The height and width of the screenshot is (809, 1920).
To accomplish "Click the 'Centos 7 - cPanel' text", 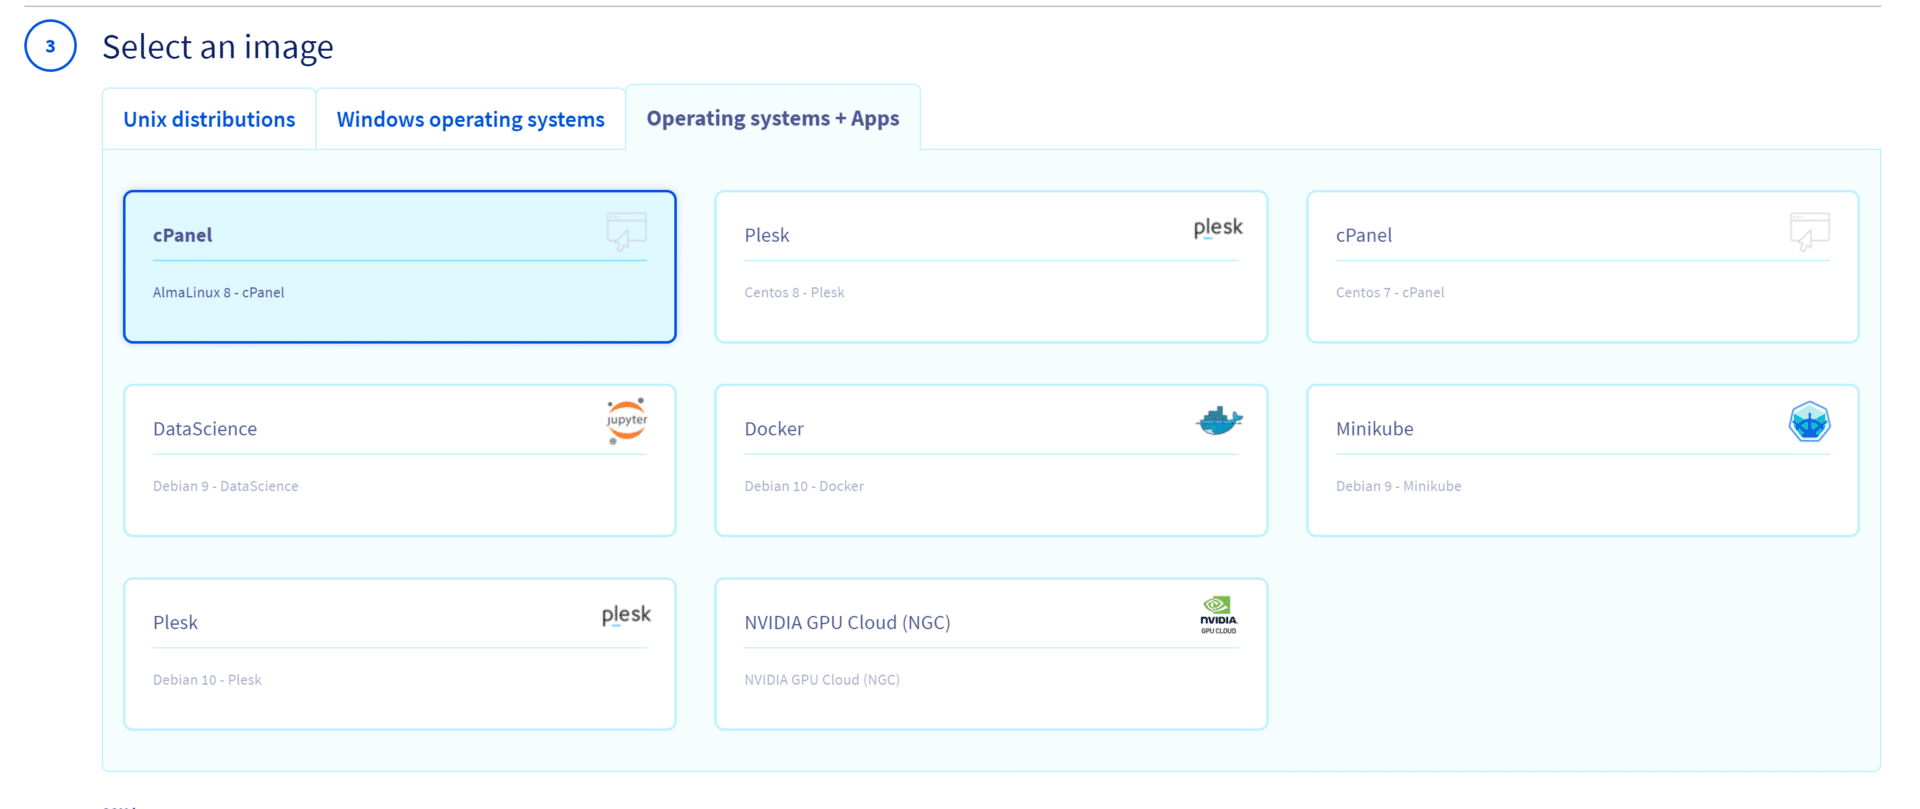I will click(x=1390, y=293).
